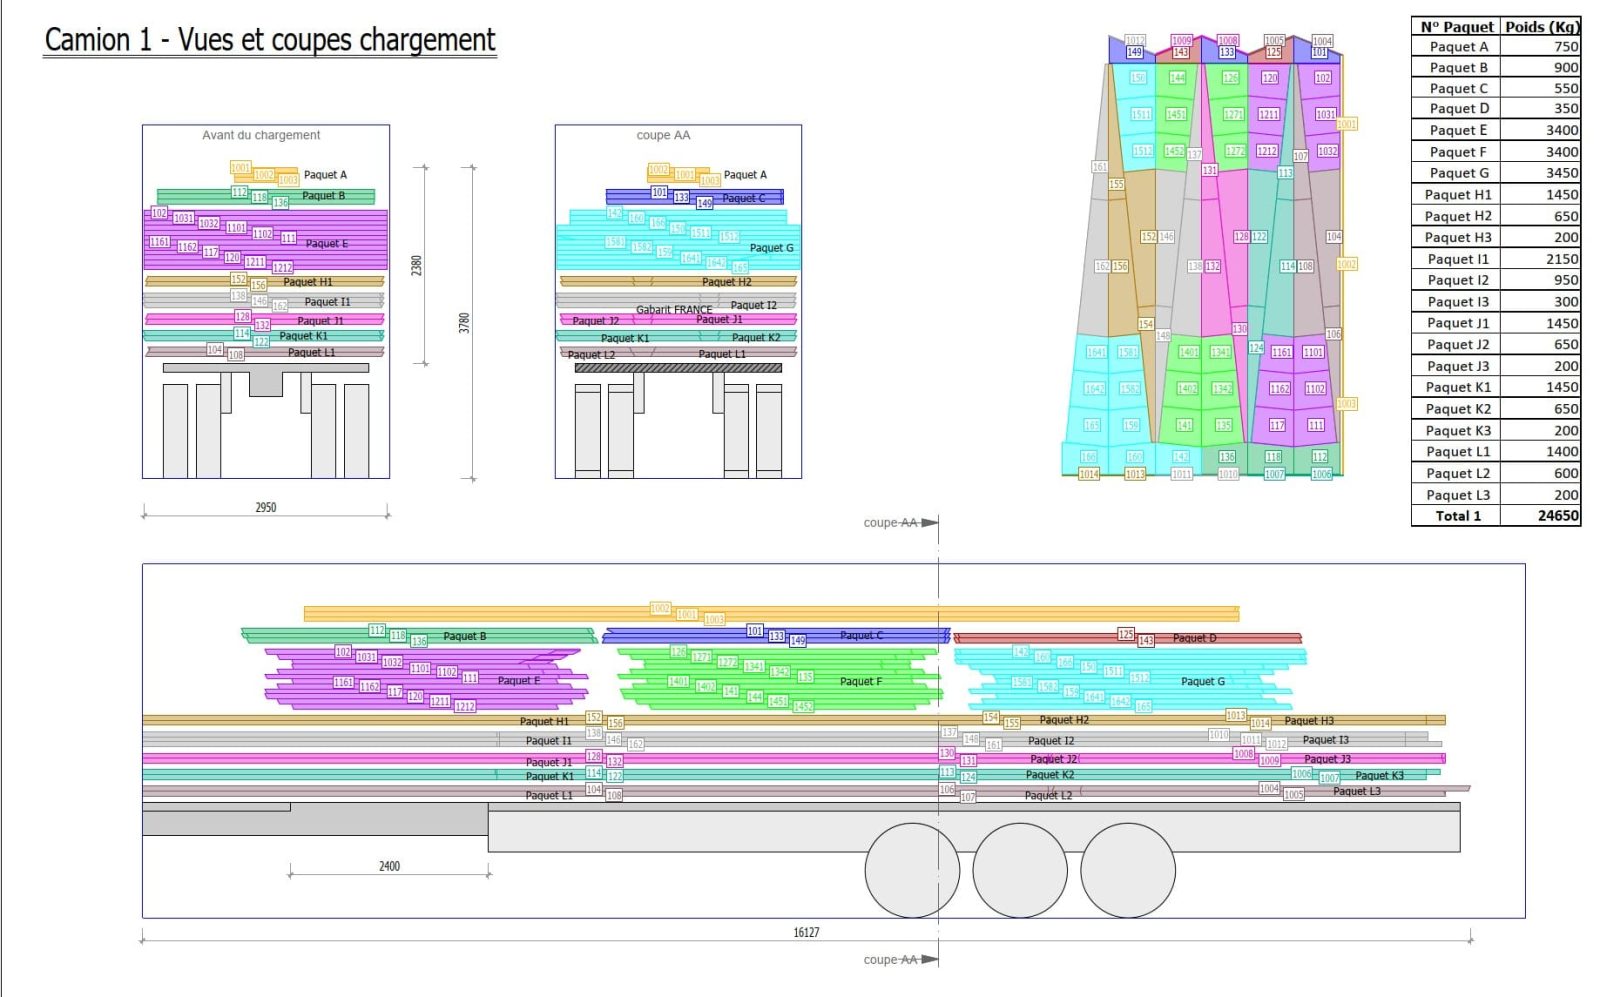The image size is (1600, 997).
Task: Click the 900 weight value for Paquet B
Action: pyautogui.click(x=1566, y=67)
